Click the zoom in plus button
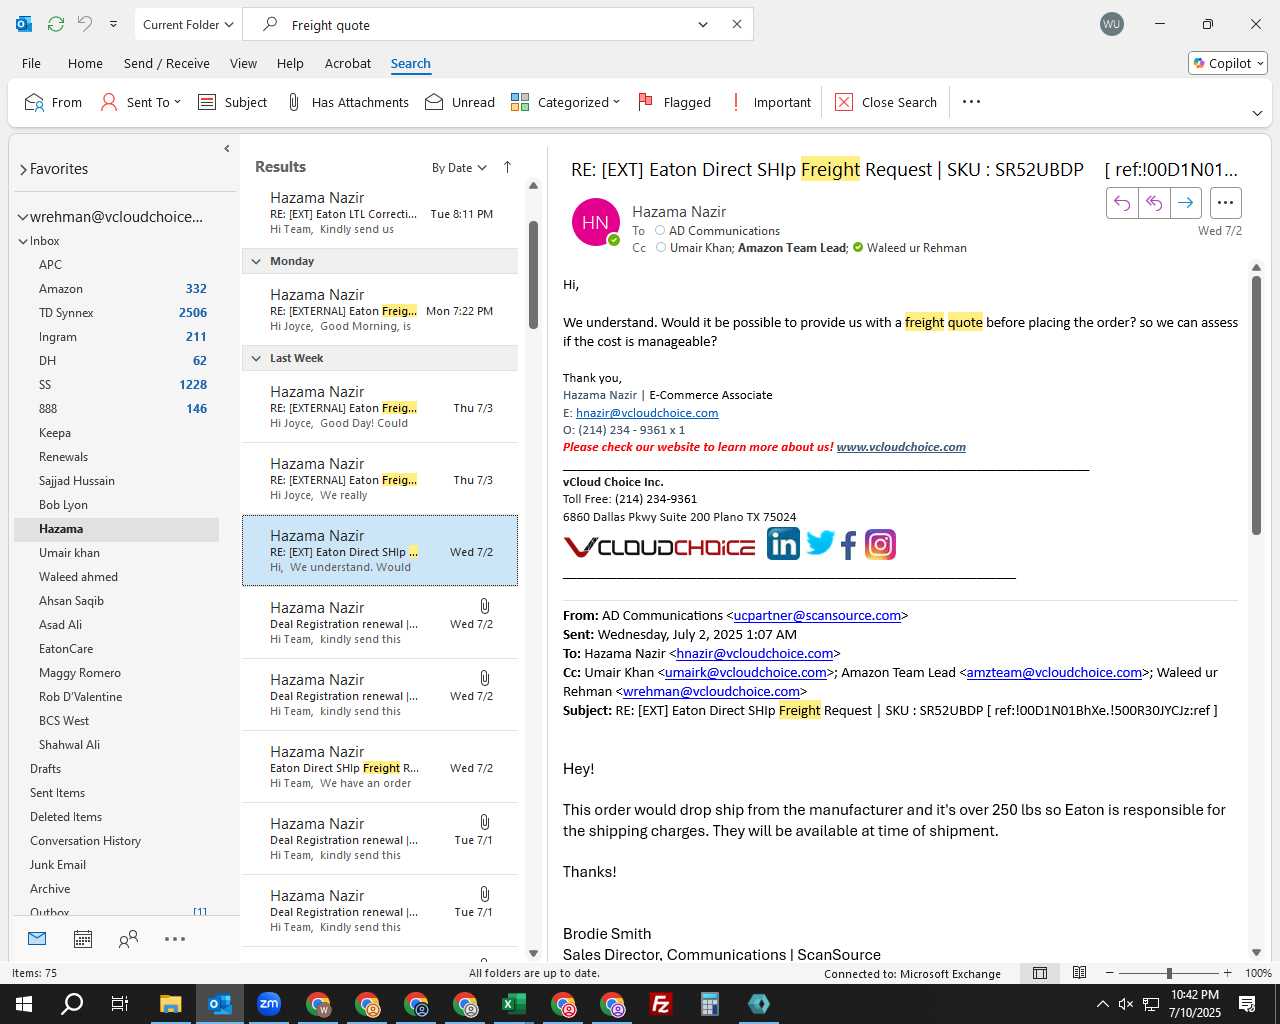Screen dimensions: 1280x1024 point(1227,973)
